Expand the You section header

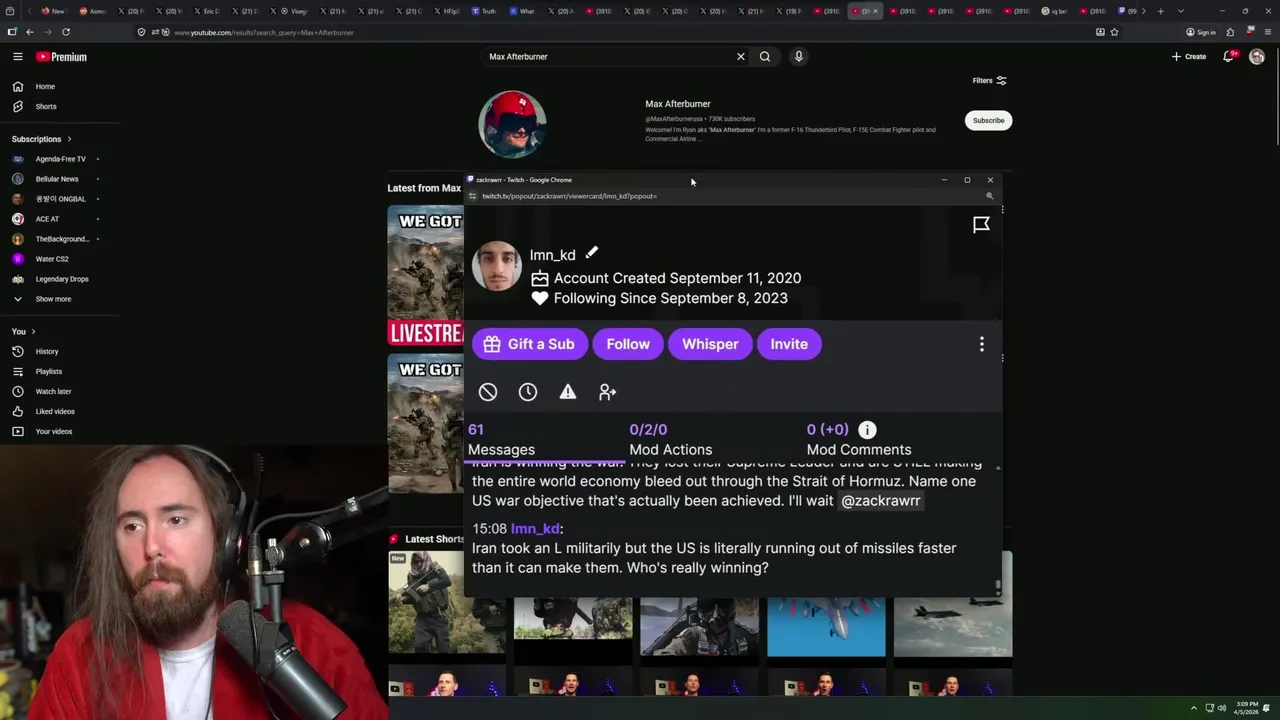(24, 331)
